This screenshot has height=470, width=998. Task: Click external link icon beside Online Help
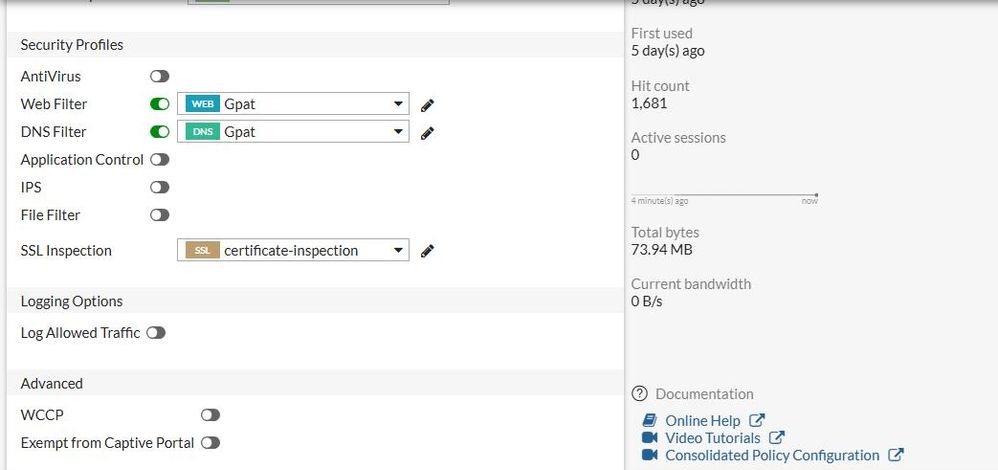tap(757, 421)
